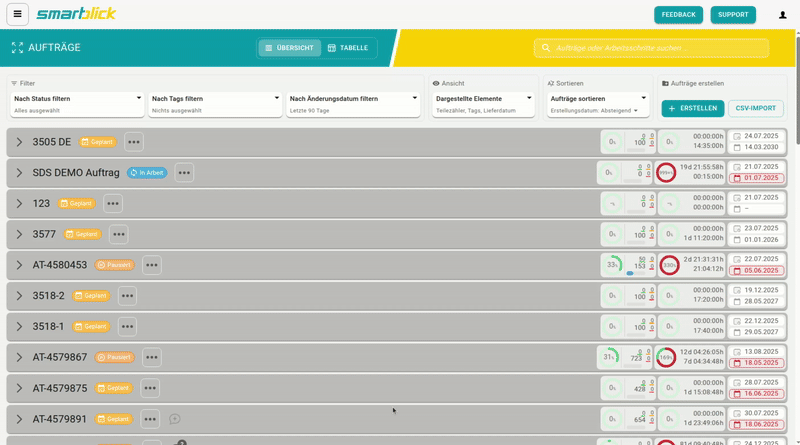Viewport: 800px width, 445px height.
Task: Open the three-dot menu for 3505 DE
Action: tap(133, 142)
